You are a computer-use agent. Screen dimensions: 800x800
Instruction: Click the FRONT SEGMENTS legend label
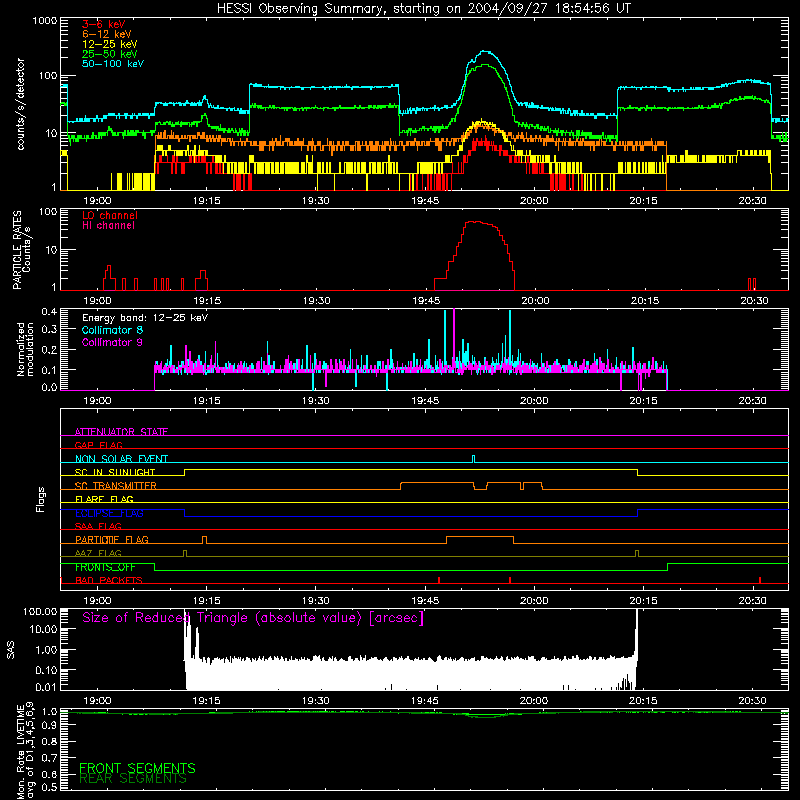tap(137, 768)
